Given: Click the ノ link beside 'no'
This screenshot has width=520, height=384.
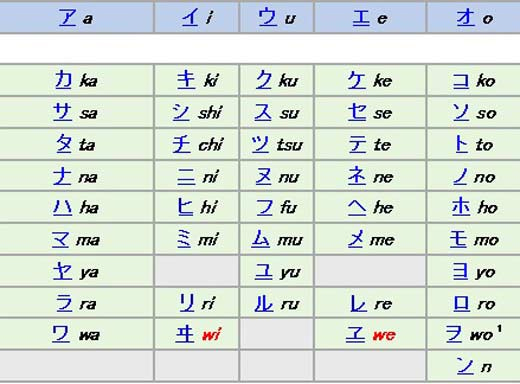Looking at the screenshot, I should [x=461, y=176].
